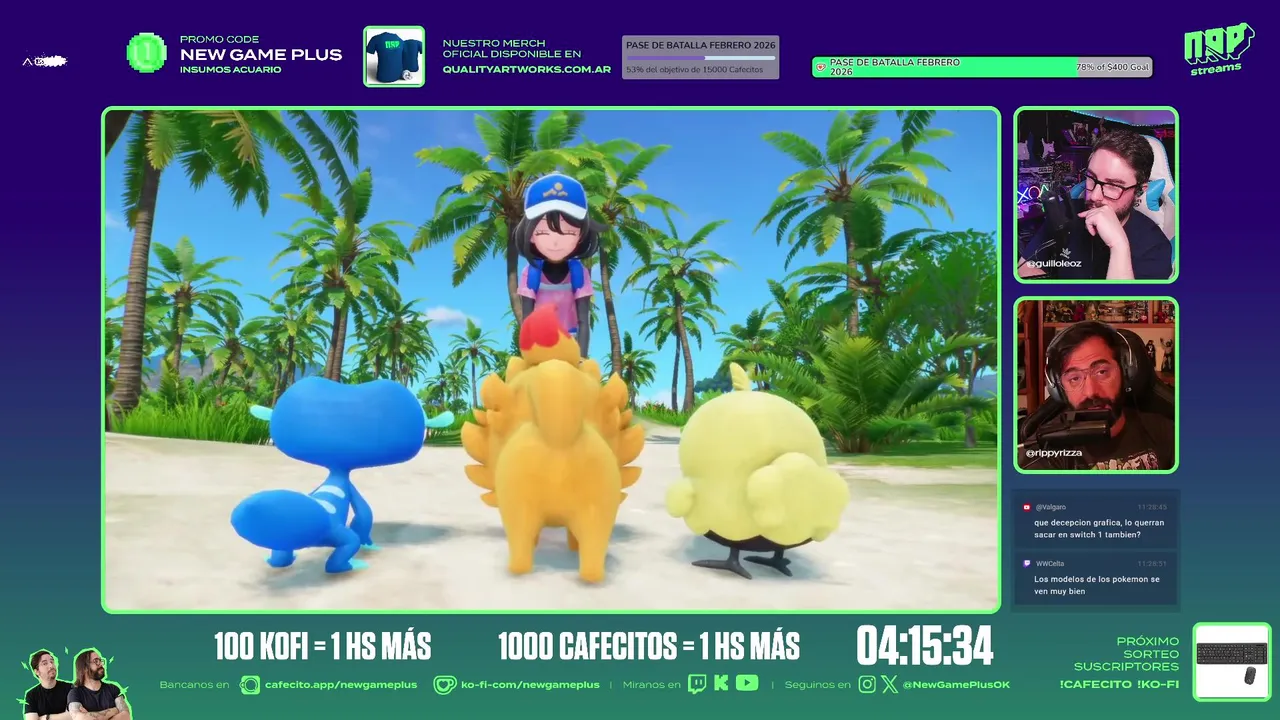
Task: Click the 15000 Cafecitos progress bar
Action: (700, 58)
